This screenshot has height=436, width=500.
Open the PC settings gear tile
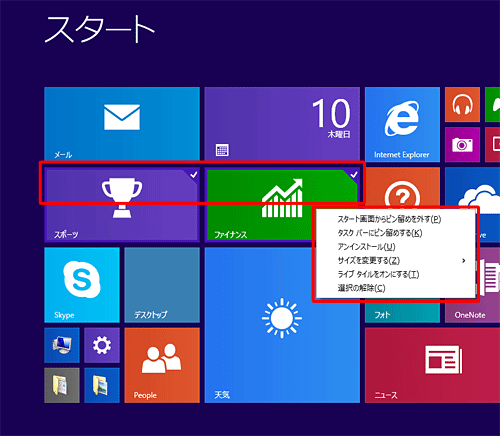102,345
